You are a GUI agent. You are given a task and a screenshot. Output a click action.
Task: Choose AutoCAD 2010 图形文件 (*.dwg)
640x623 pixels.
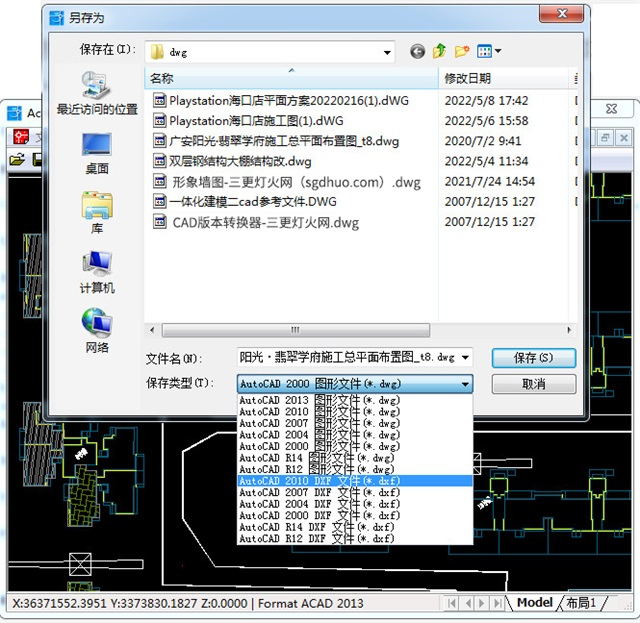pos(355,412)
